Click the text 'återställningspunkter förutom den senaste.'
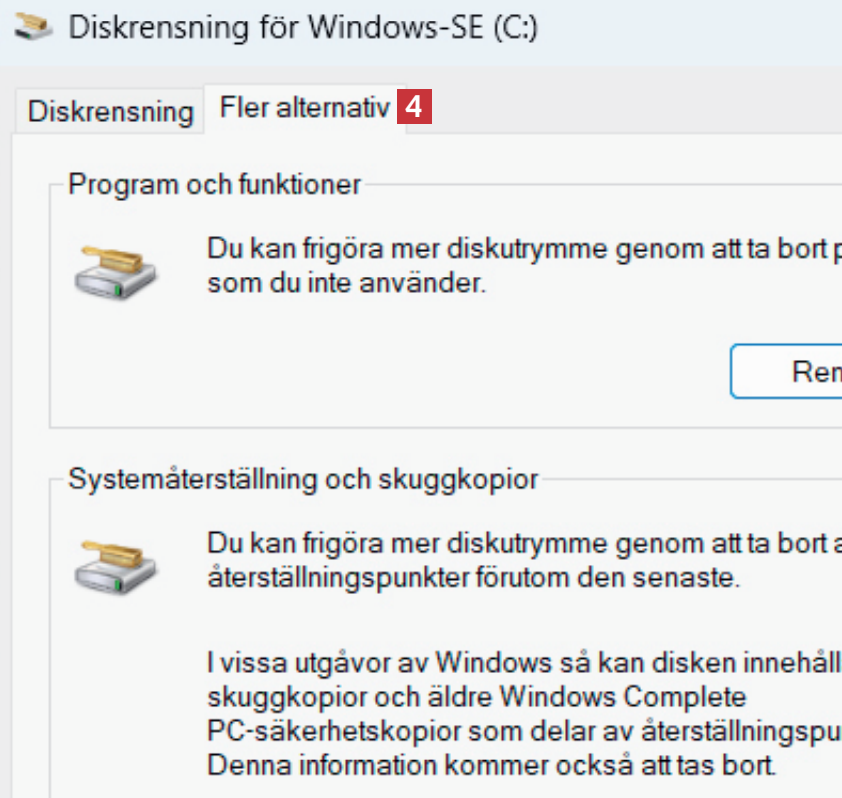The image size is (842, 798). [473, 579]
